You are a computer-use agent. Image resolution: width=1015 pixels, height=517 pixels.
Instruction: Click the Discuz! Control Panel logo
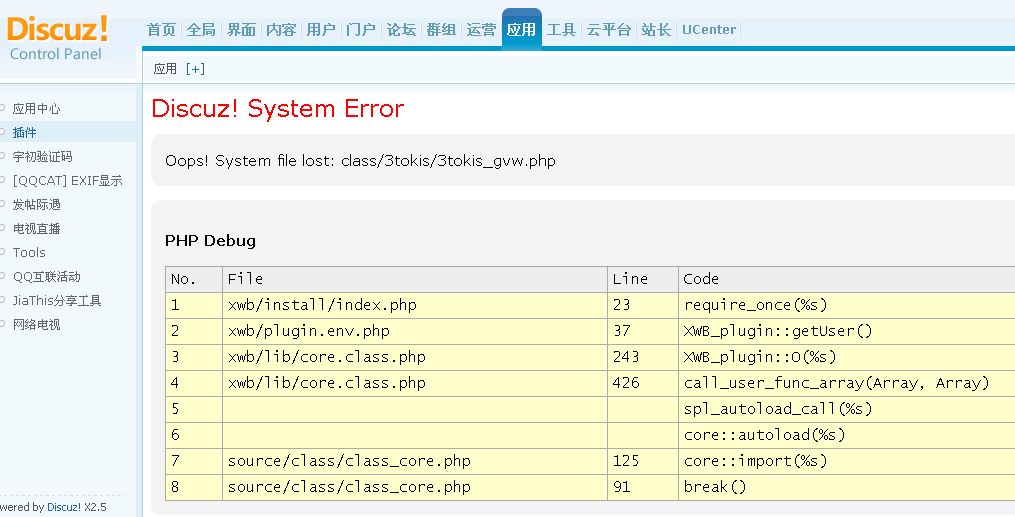[x=57, y=39]
